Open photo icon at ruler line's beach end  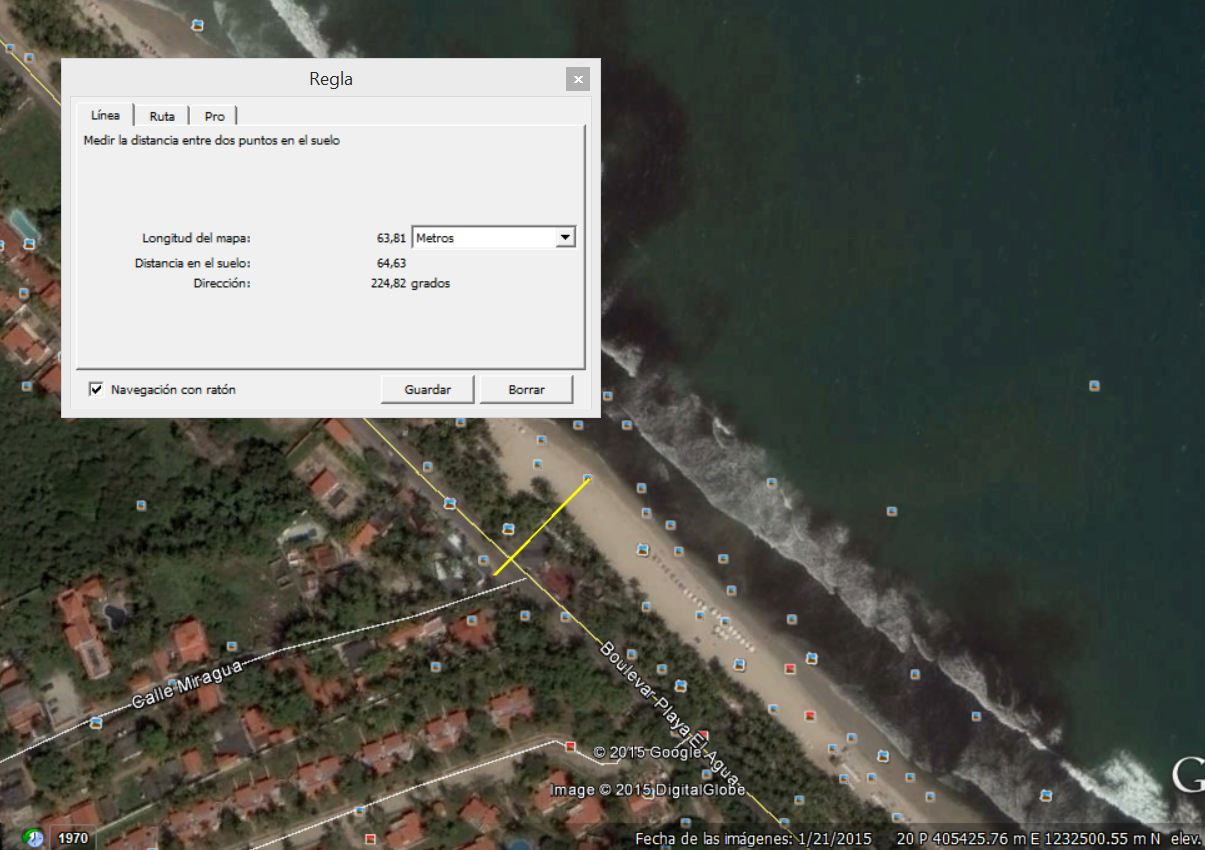click(x=587, y=479)
